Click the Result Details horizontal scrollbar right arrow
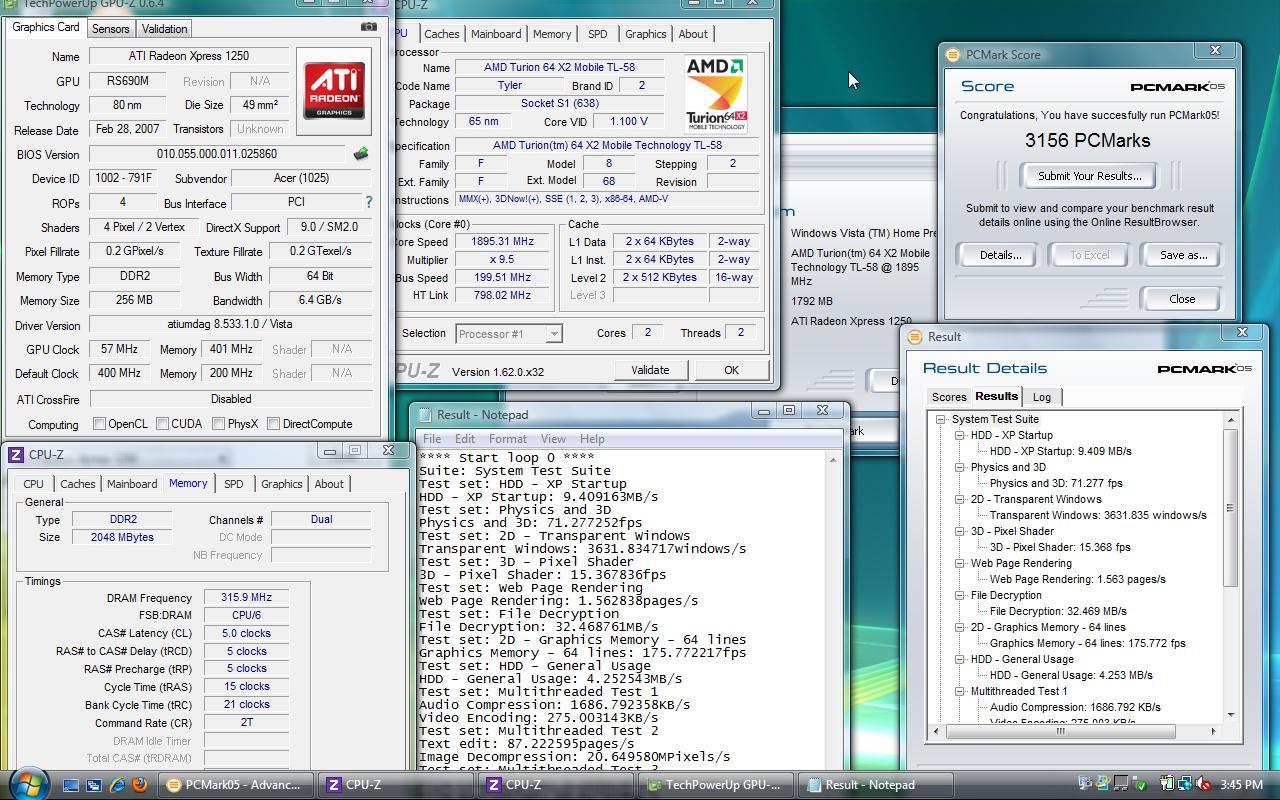The width and height of the screenshot is (1280, 800). (x=1214, y=731)
